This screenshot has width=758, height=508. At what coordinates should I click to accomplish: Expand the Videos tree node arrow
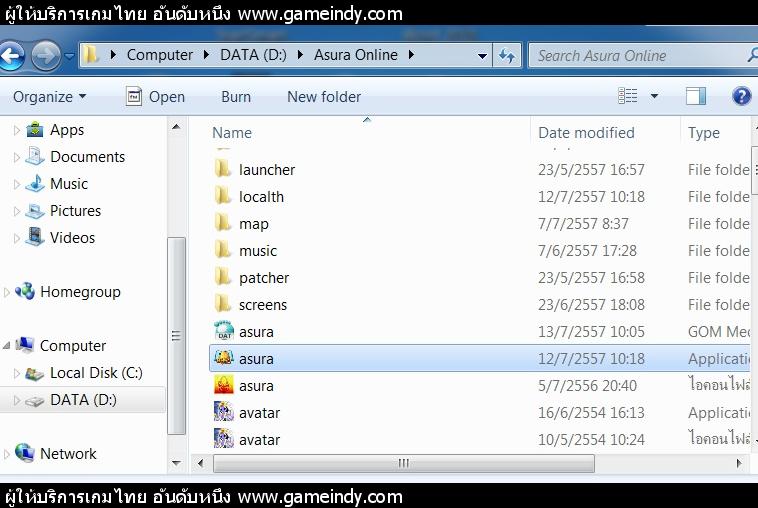(16, 239)
